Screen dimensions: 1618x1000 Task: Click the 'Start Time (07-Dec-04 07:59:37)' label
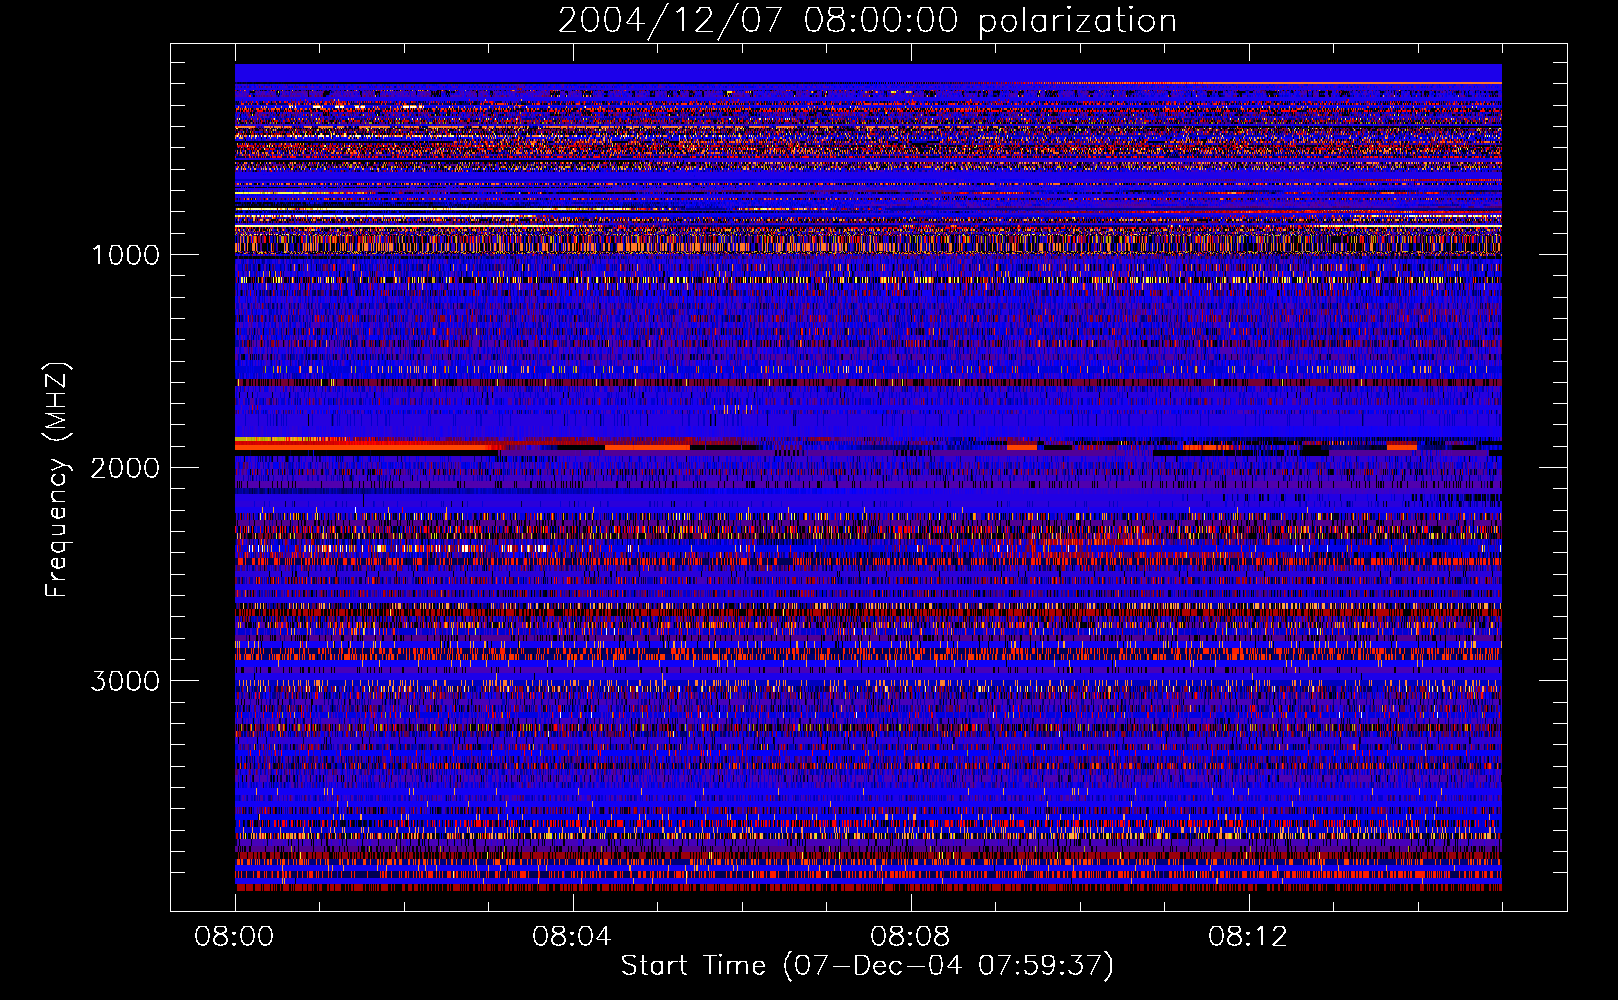coord(867,966)
